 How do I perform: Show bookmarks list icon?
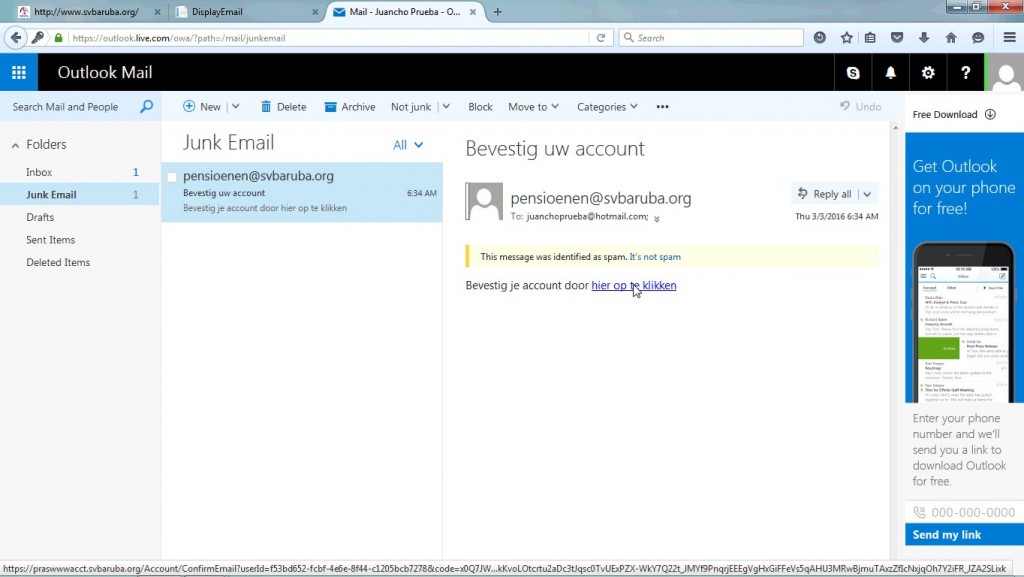(x=870, y=38)
